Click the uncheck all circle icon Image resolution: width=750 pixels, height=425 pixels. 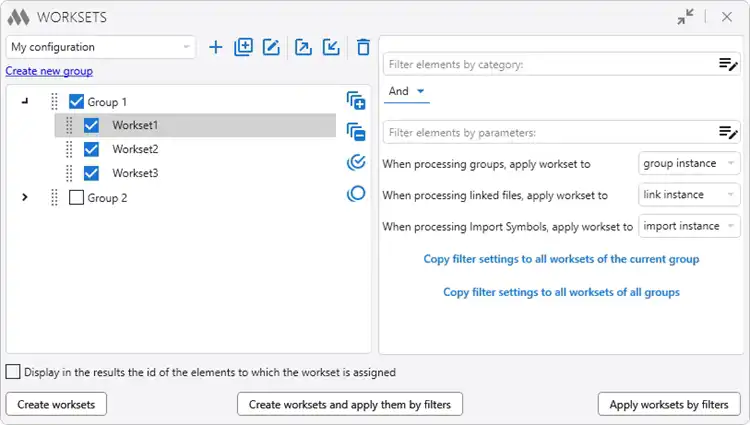356,194
